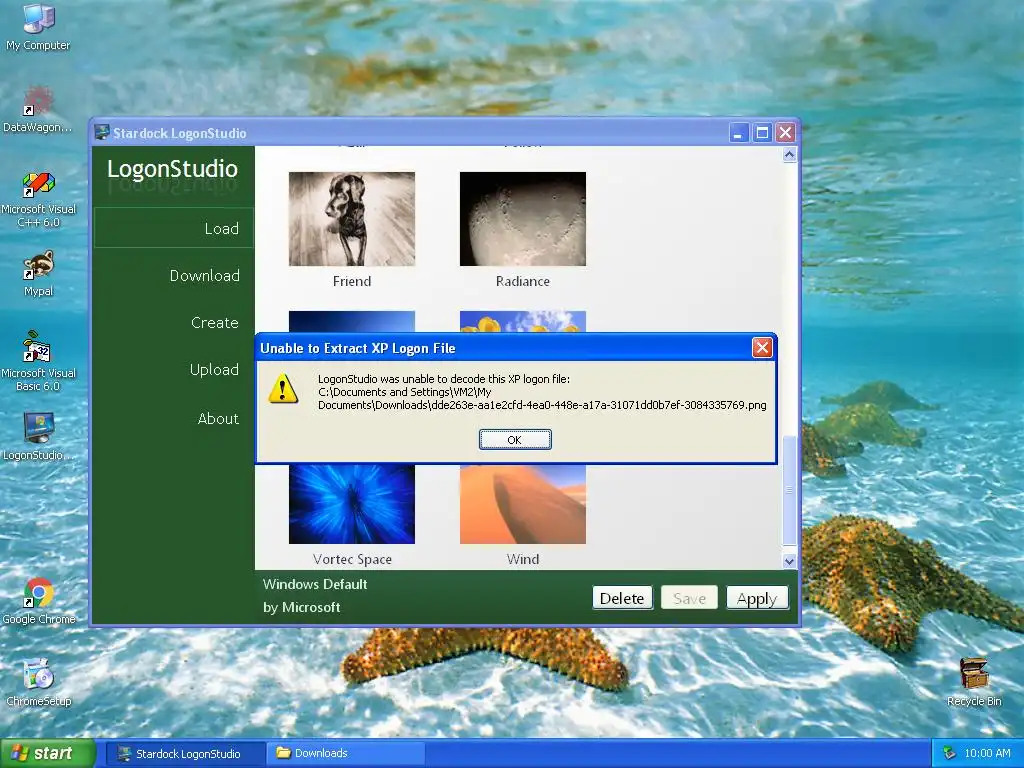This screenshot has width=1024, height=768.
Task: Click the scrollbar down arrow
Action: pyautogui.click(x=789, y=561)
